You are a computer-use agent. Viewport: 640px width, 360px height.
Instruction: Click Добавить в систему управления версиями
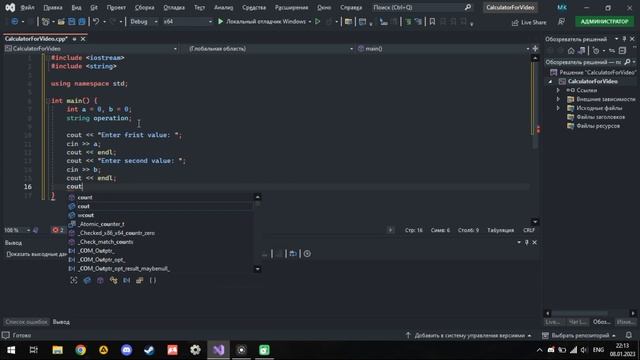pos(468,336)
